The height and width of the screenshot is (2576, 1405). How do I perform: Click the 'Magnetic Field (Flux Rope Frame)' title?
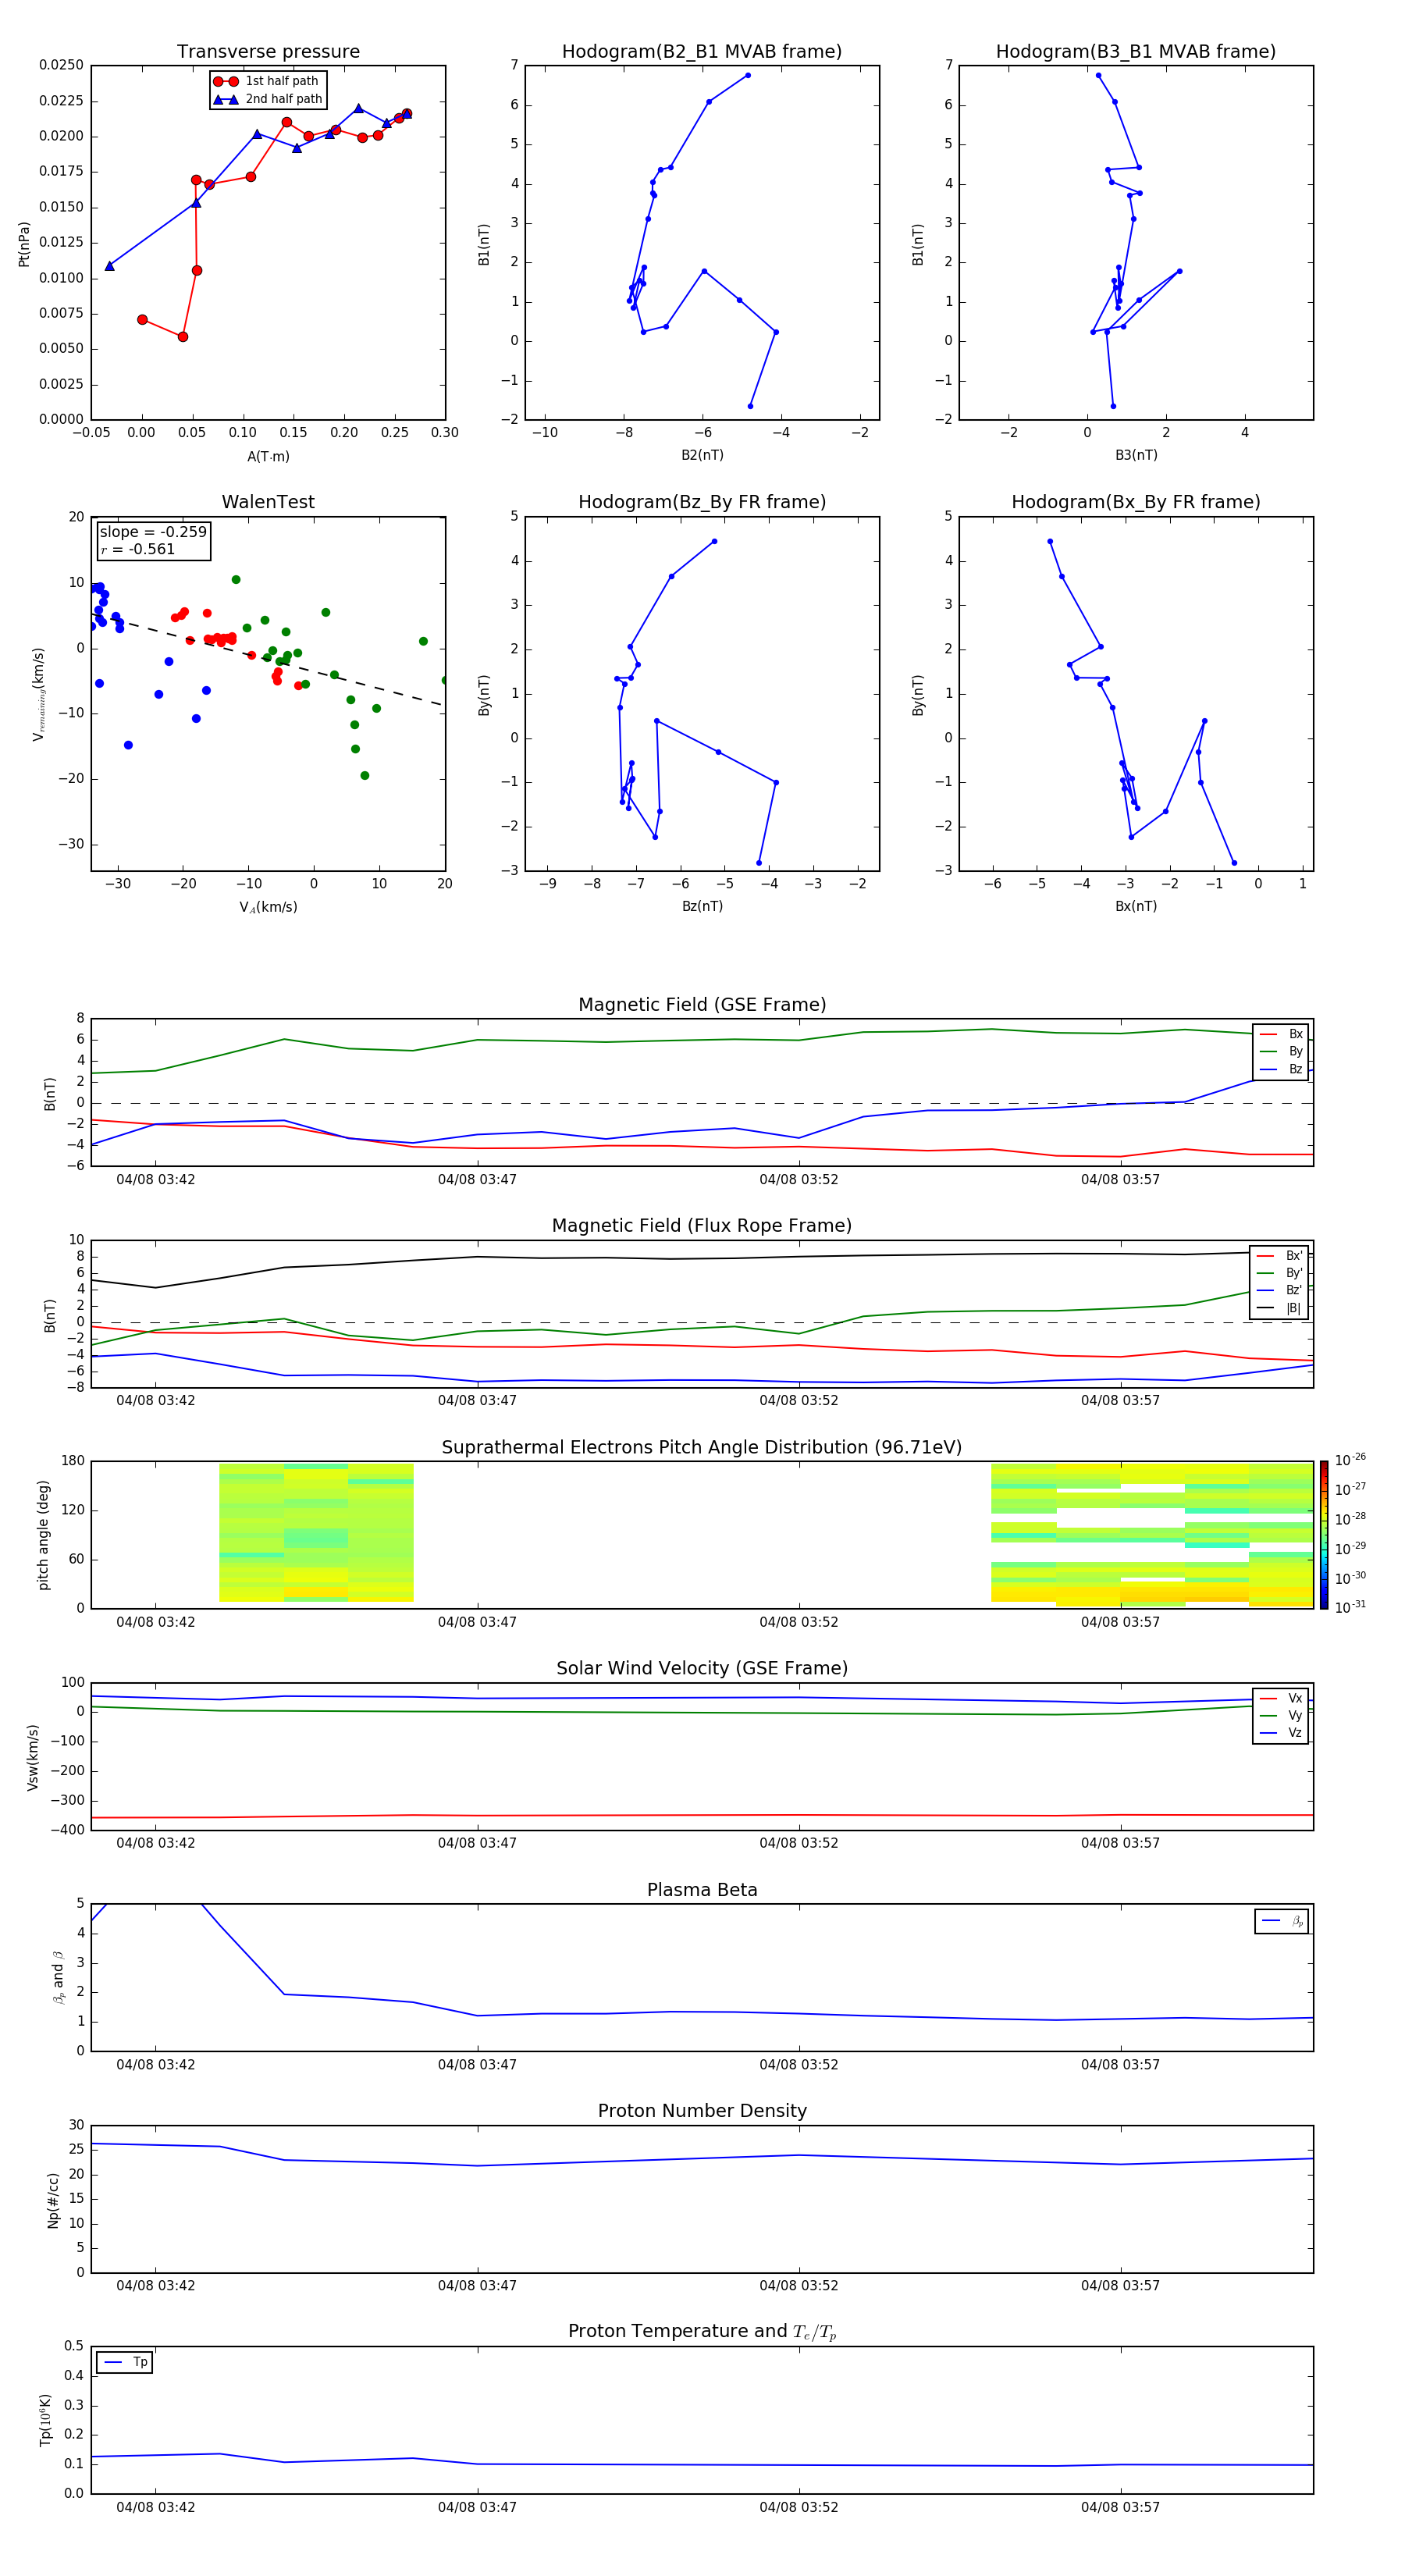702,1226
